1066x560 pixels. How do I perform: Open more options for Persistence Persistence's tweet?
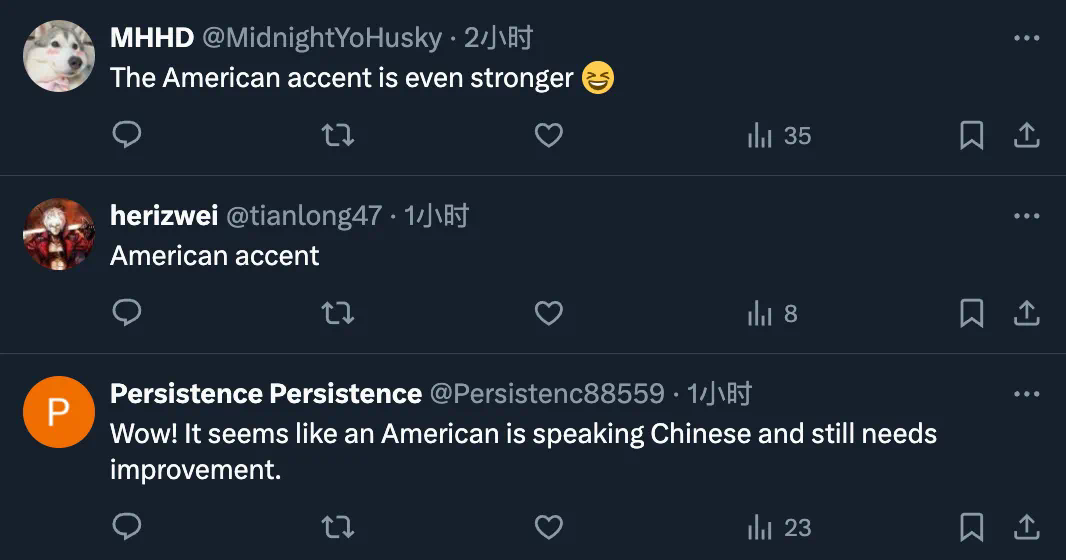tap(1027, 394)
